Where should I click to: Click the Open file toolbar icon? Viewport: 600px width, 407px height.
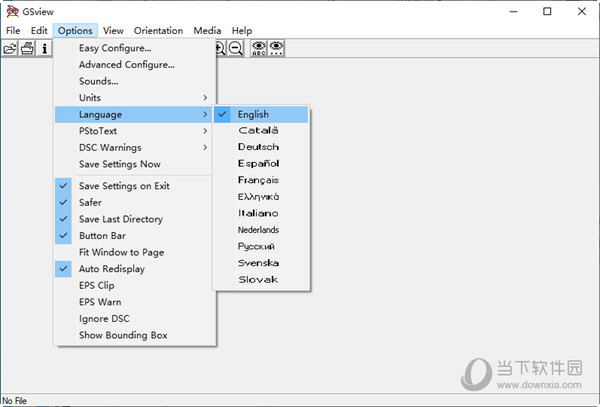pos(10,49)
